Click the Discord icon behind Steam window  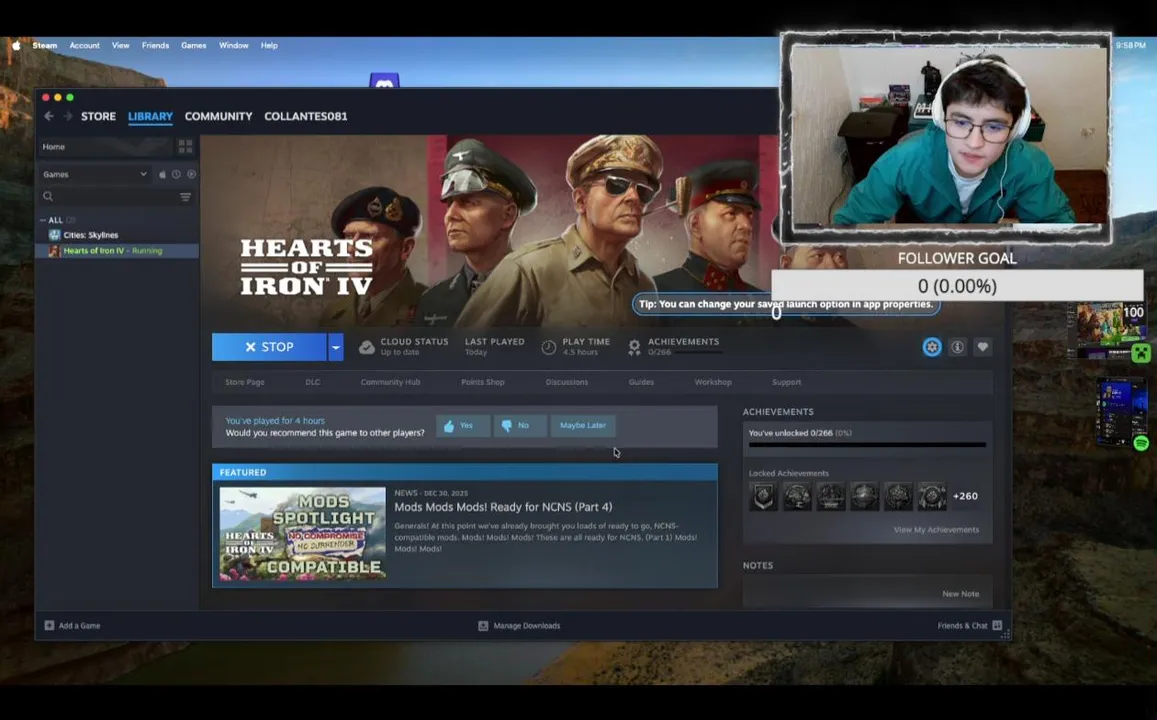[384, 80]
